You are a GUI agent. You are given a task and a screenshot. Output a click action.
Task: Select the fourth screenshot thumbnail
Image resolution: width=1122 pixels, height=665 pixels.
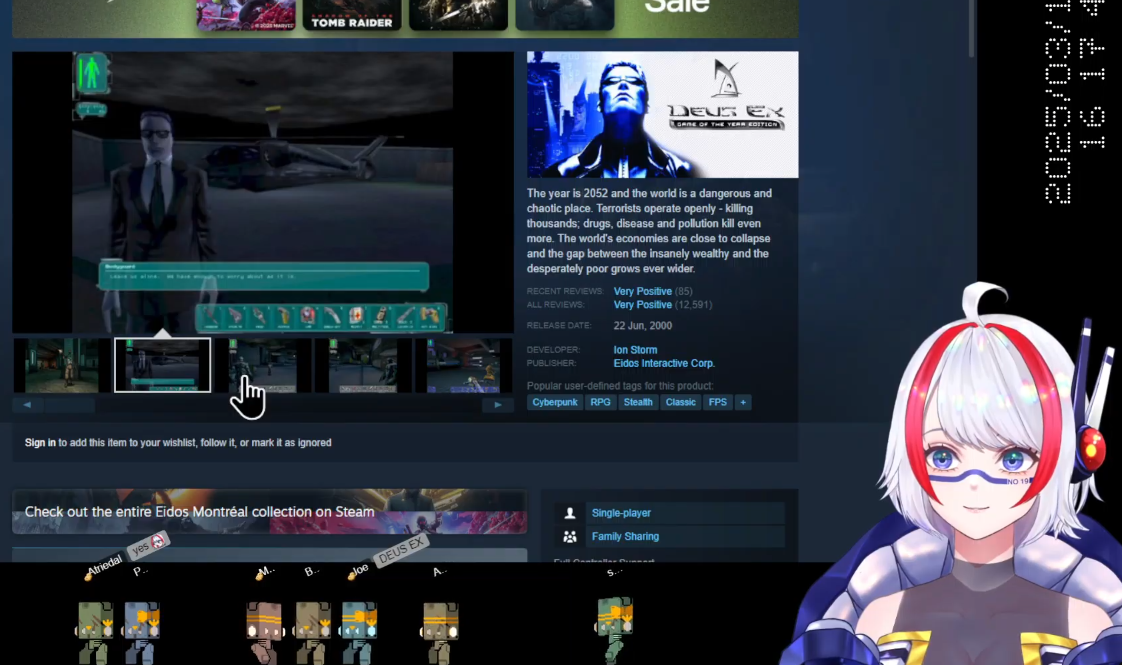(364, 366)
